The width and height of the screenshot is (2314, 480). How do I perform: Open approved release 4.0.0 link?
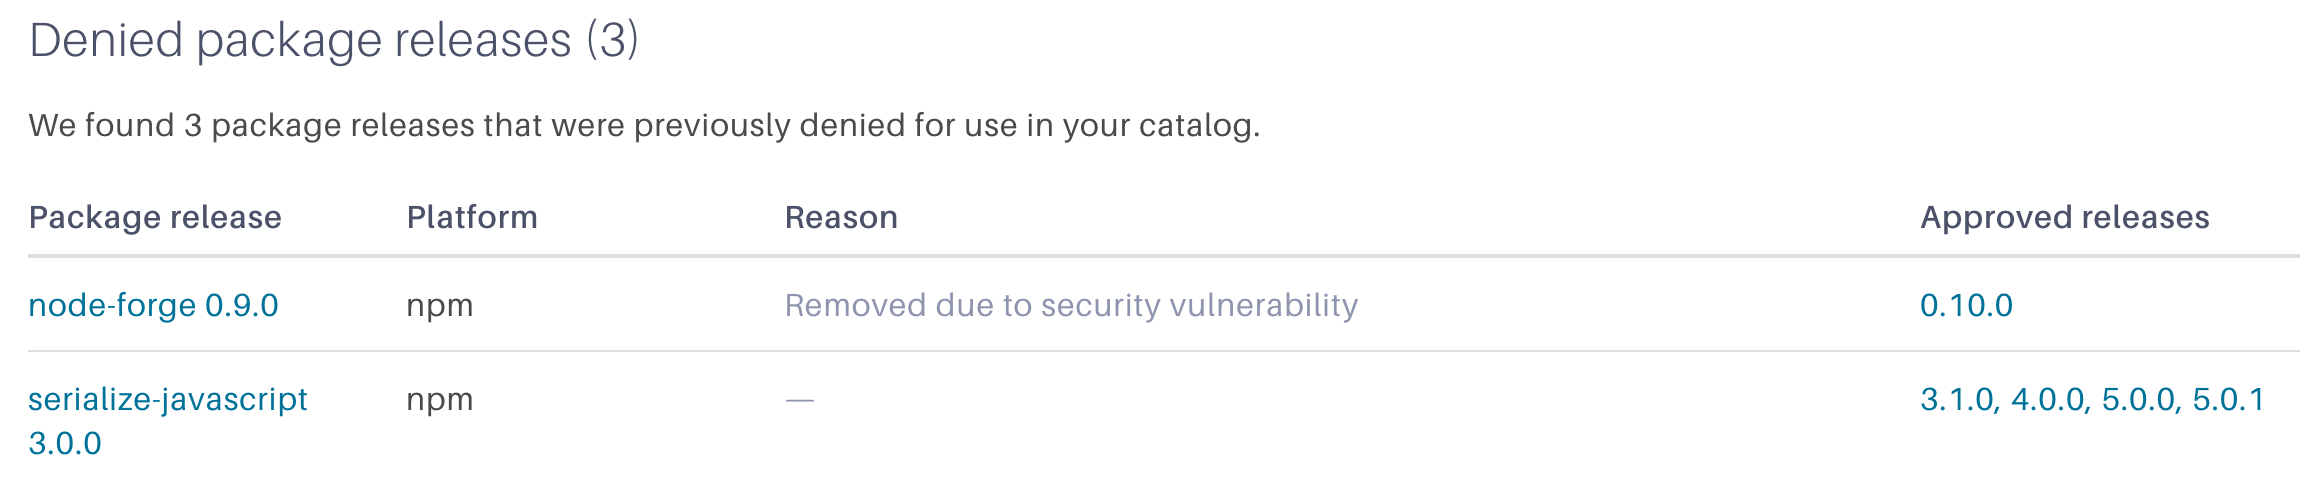coord(2049,400)
